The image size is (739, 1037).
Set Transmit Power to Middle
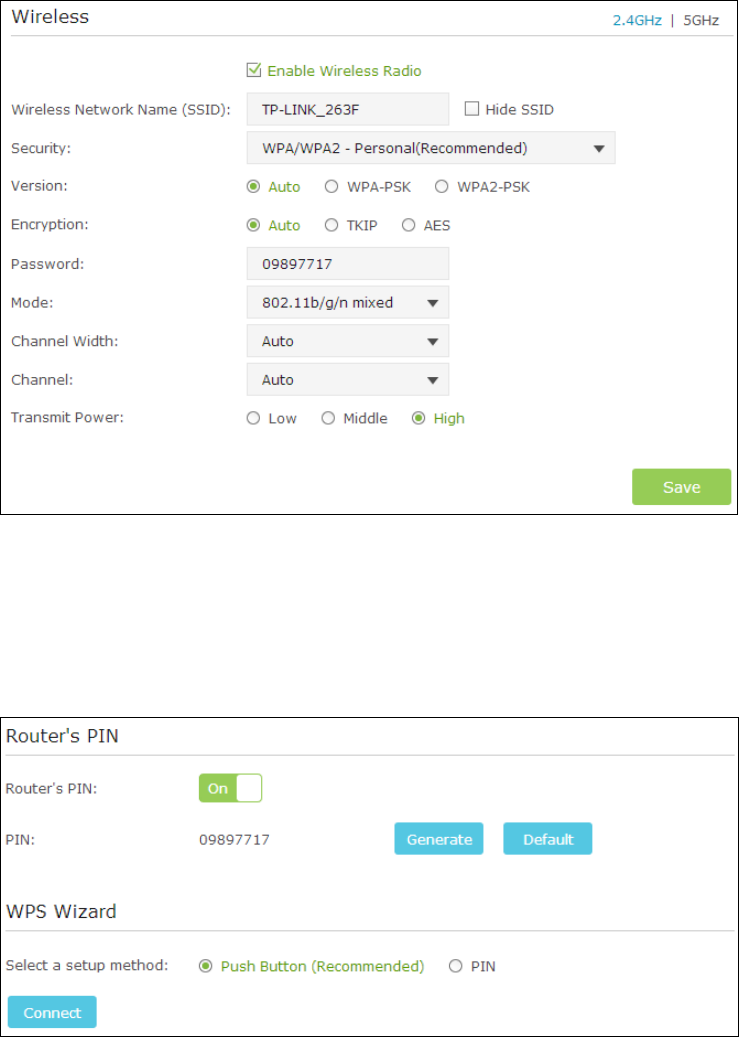pyautogui.click(x=327, y=419)
